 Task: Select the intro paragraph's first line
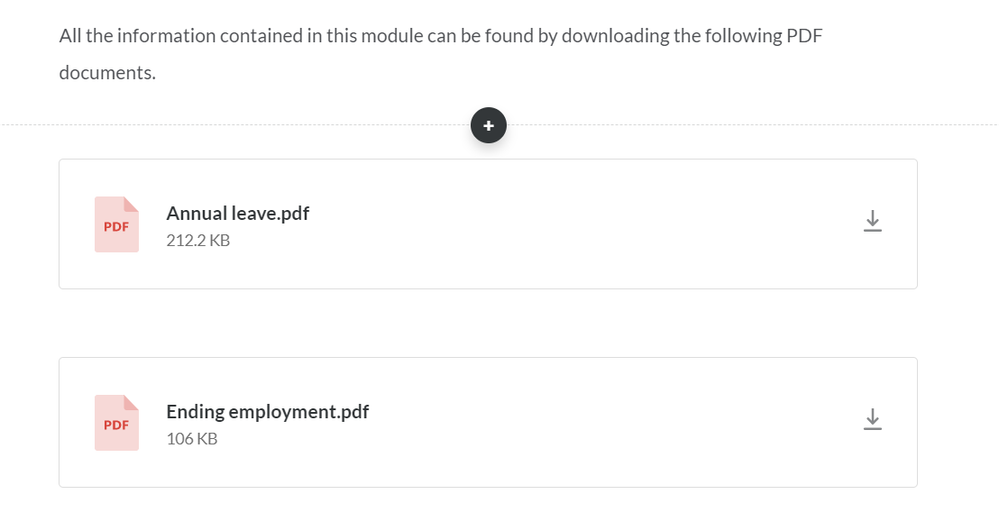click(x=440, y=36)
